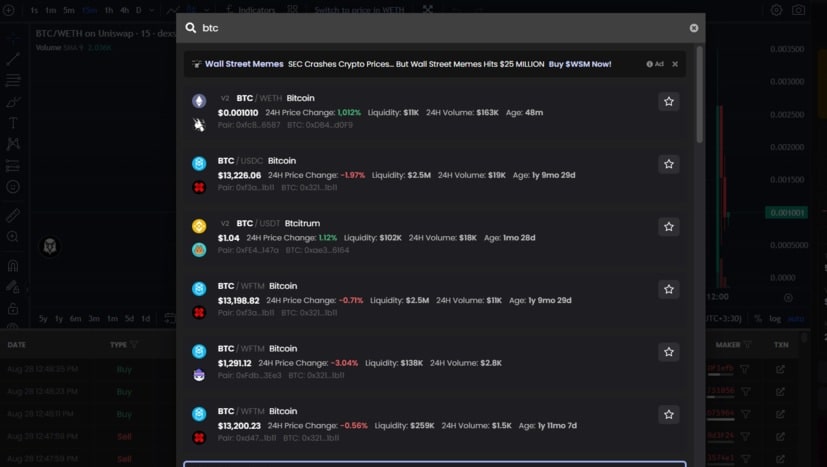Dismiss the Wall Street Memes ad
Screen dimensions: 827x467
coord(675,64)
